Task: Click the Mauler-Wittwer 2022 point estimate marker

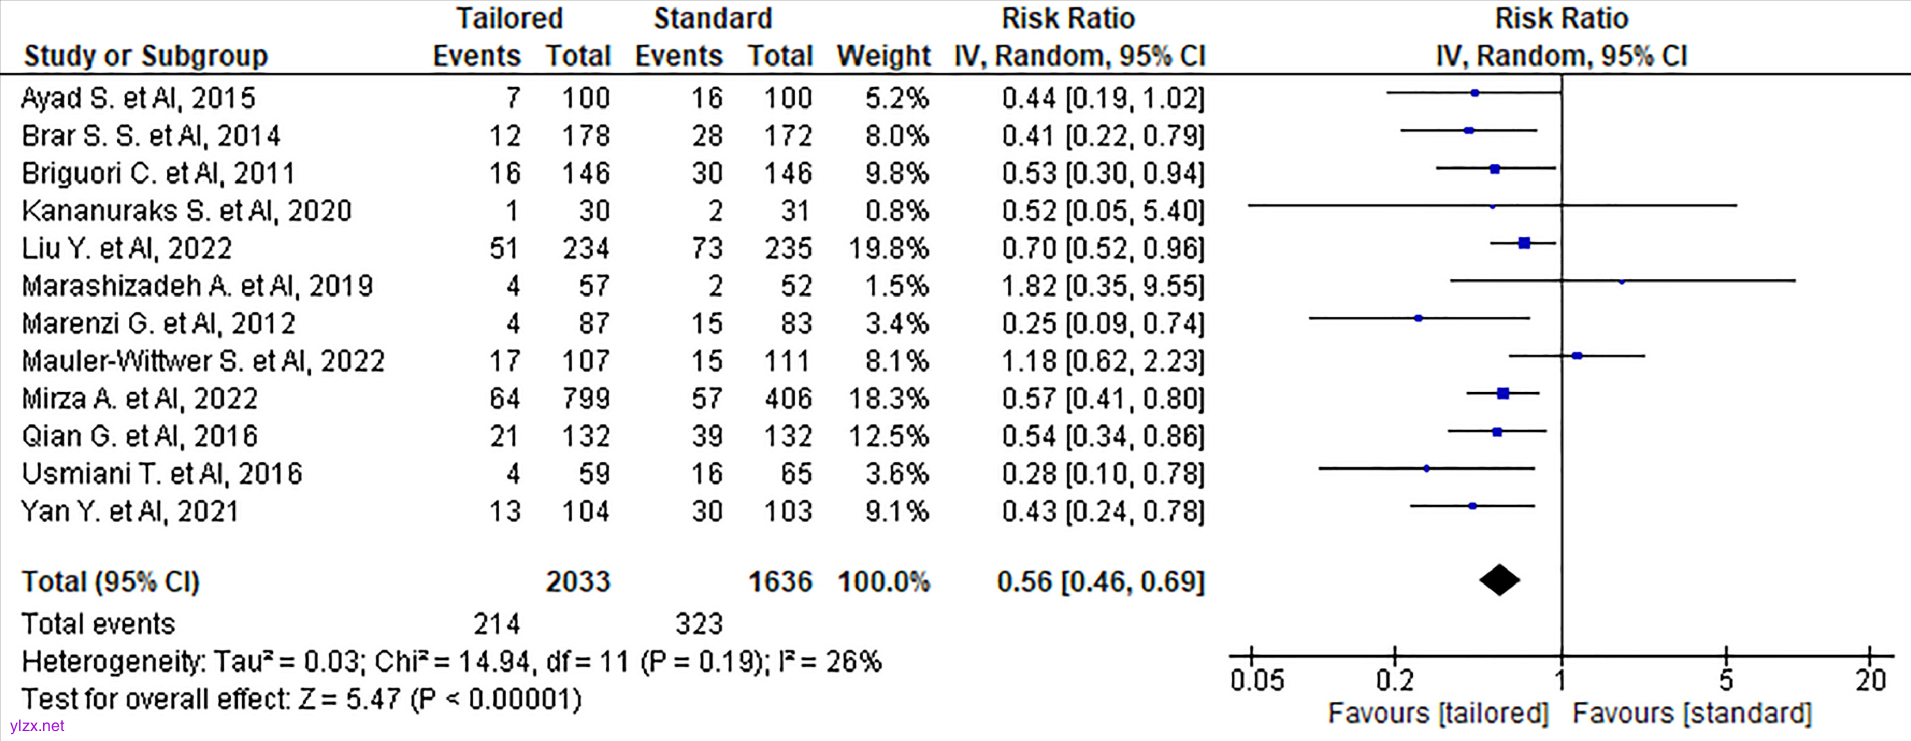Action: (1576, 356)
